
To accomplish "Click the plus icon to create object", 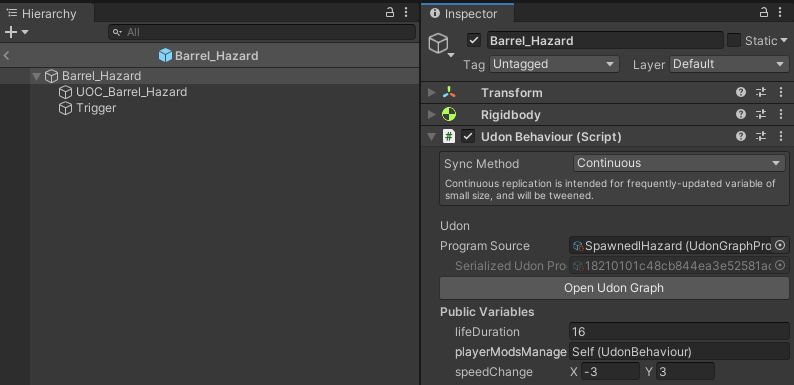I will tap(11, 32).
